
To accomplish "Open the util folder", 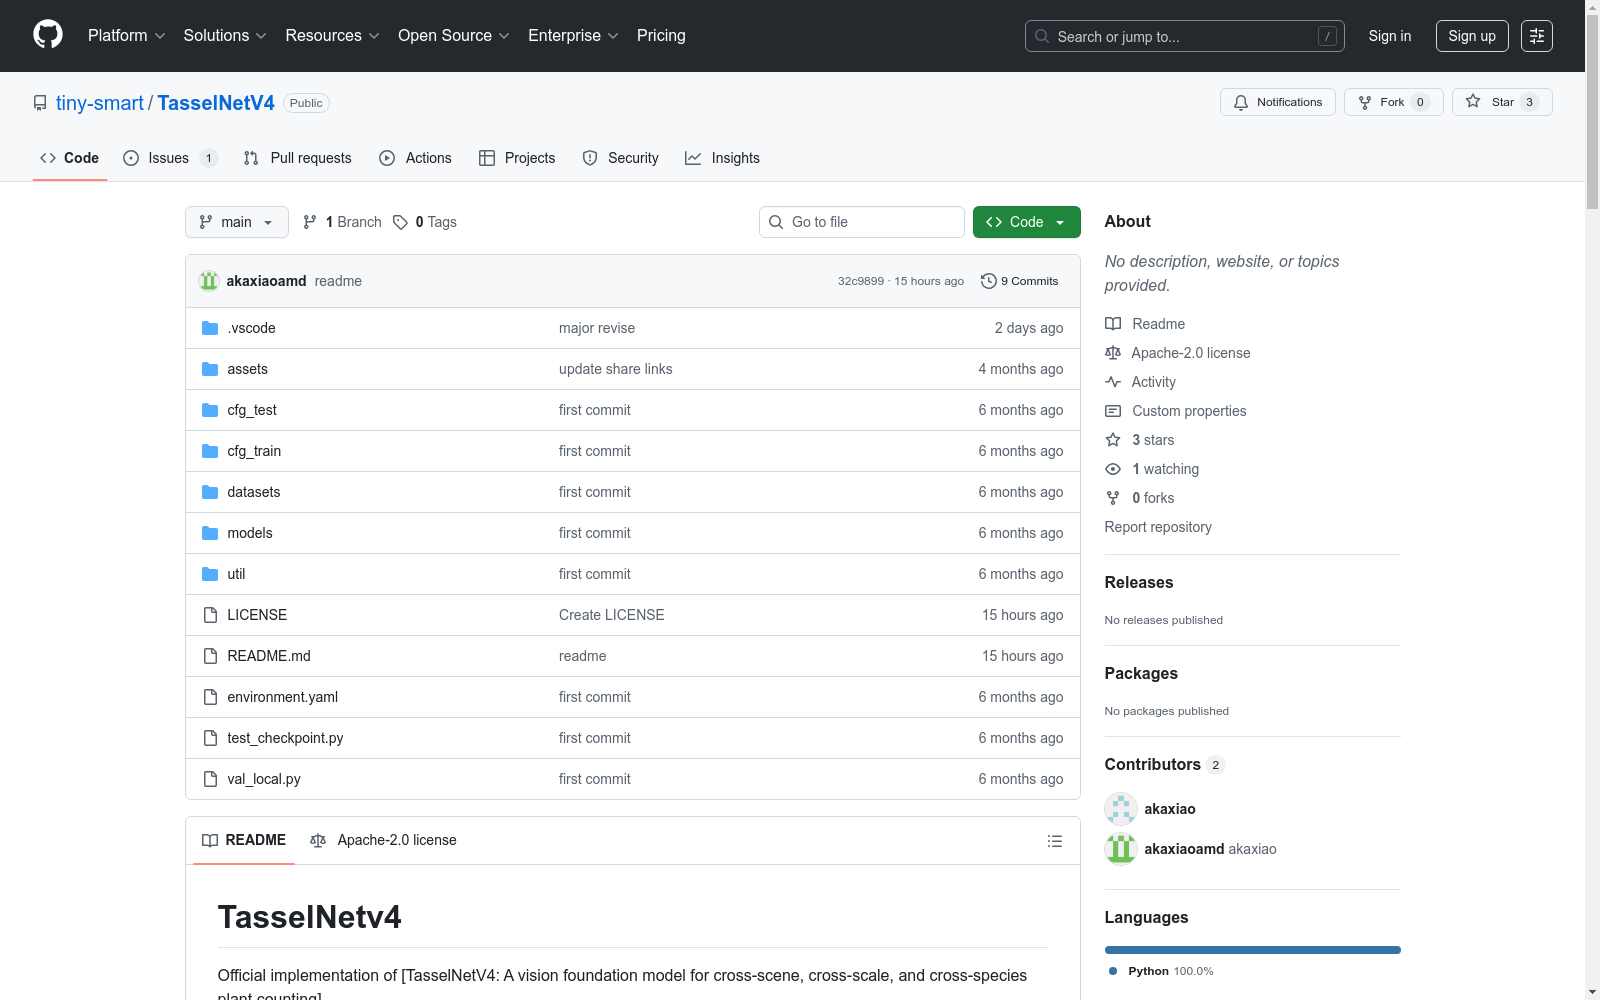I will [x=236, y=574].
